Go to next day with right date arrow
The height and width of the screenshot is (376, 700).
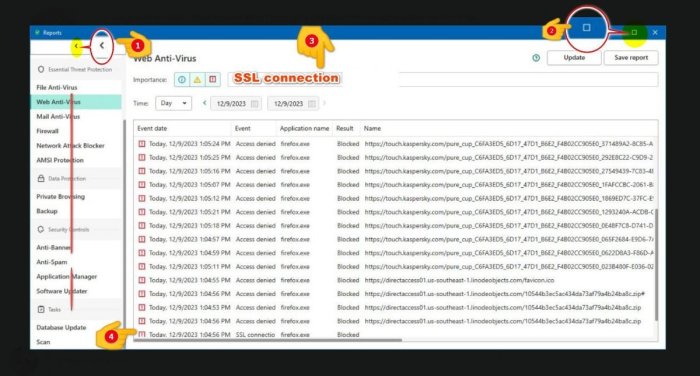(x=324, y=103)
